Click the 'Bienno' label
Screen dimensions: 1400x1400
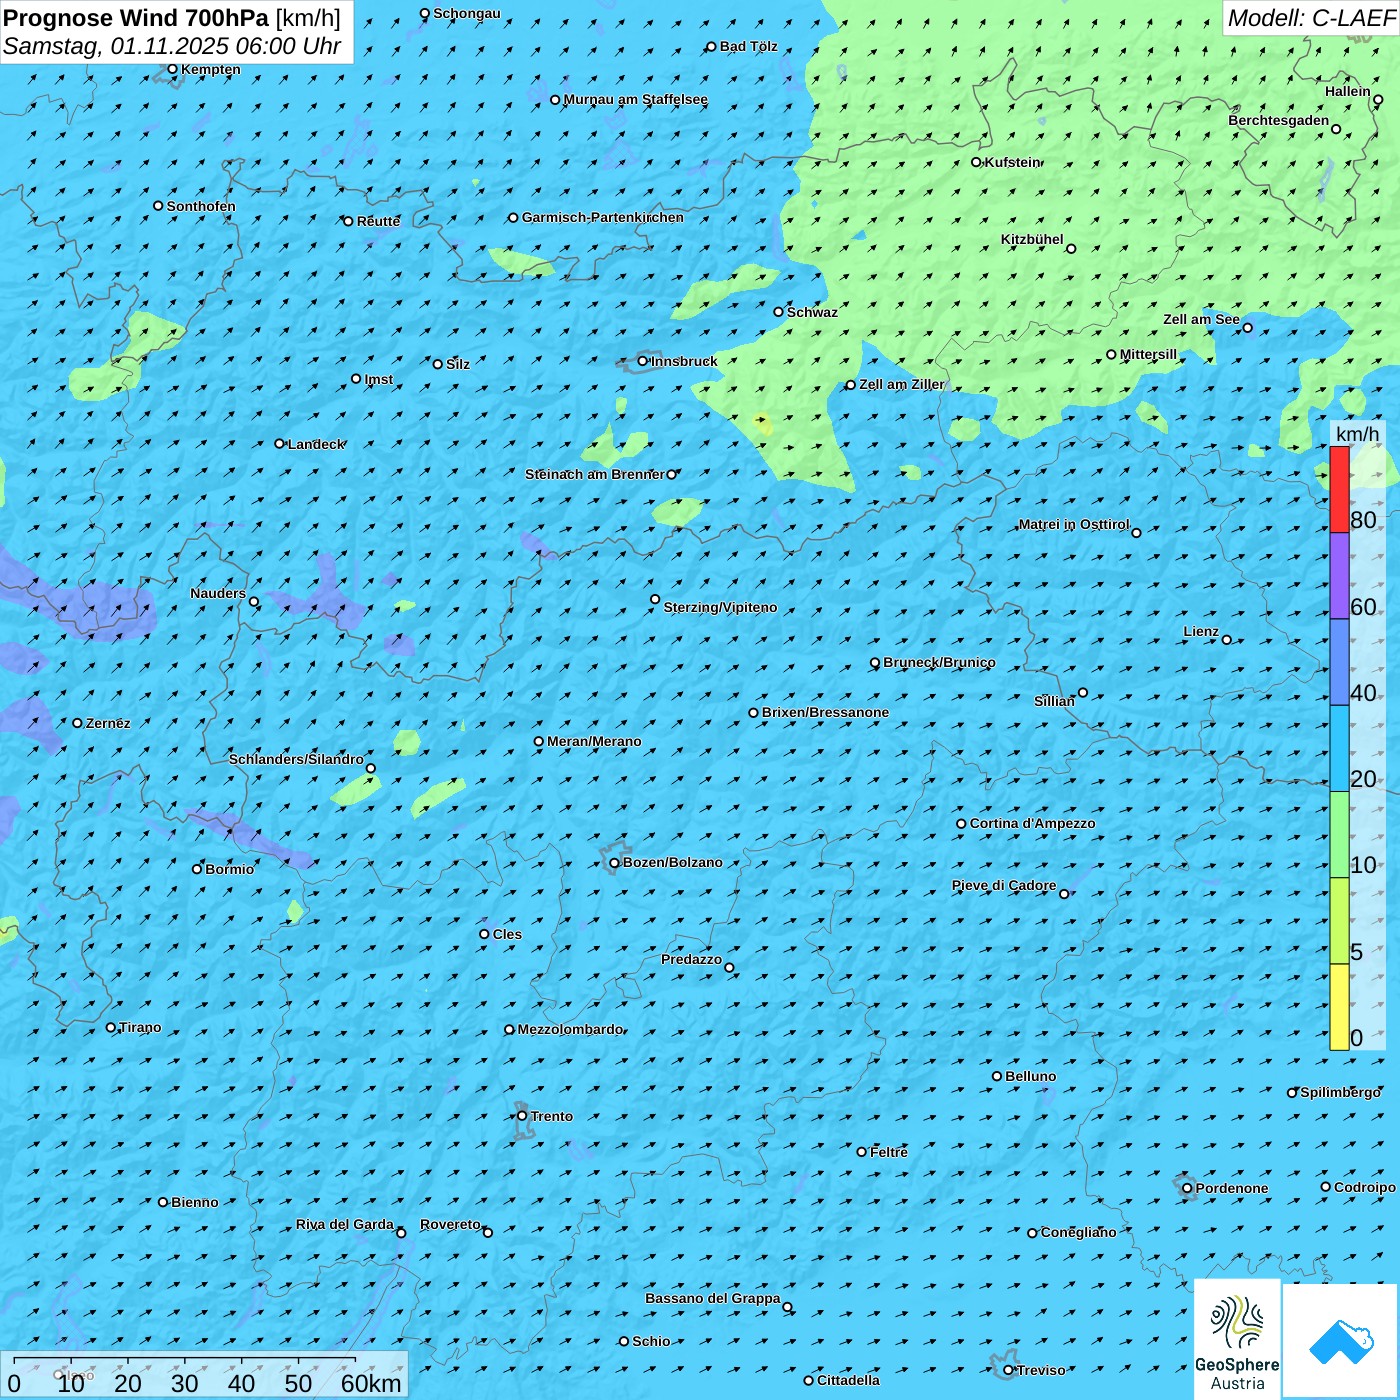click(194, 1202)
